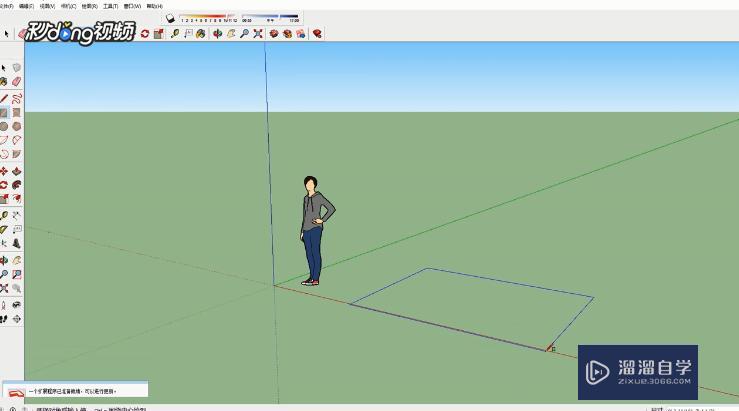Click Zoom magnifier in top toolbar
739x411 pixels.
click(x=244, y=33)
